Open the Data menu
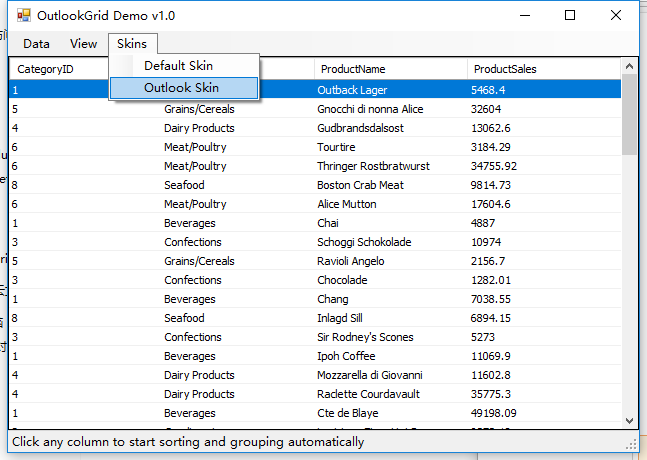The image size is (647, 460). click(x=36, y=44)
